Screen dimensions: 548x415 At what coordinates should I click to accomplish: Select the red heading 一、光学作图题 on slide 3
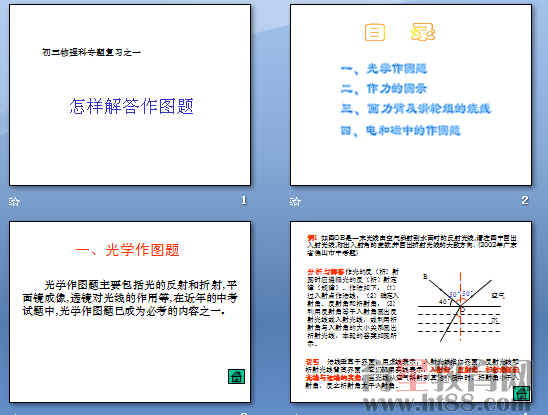click(127, 250)
